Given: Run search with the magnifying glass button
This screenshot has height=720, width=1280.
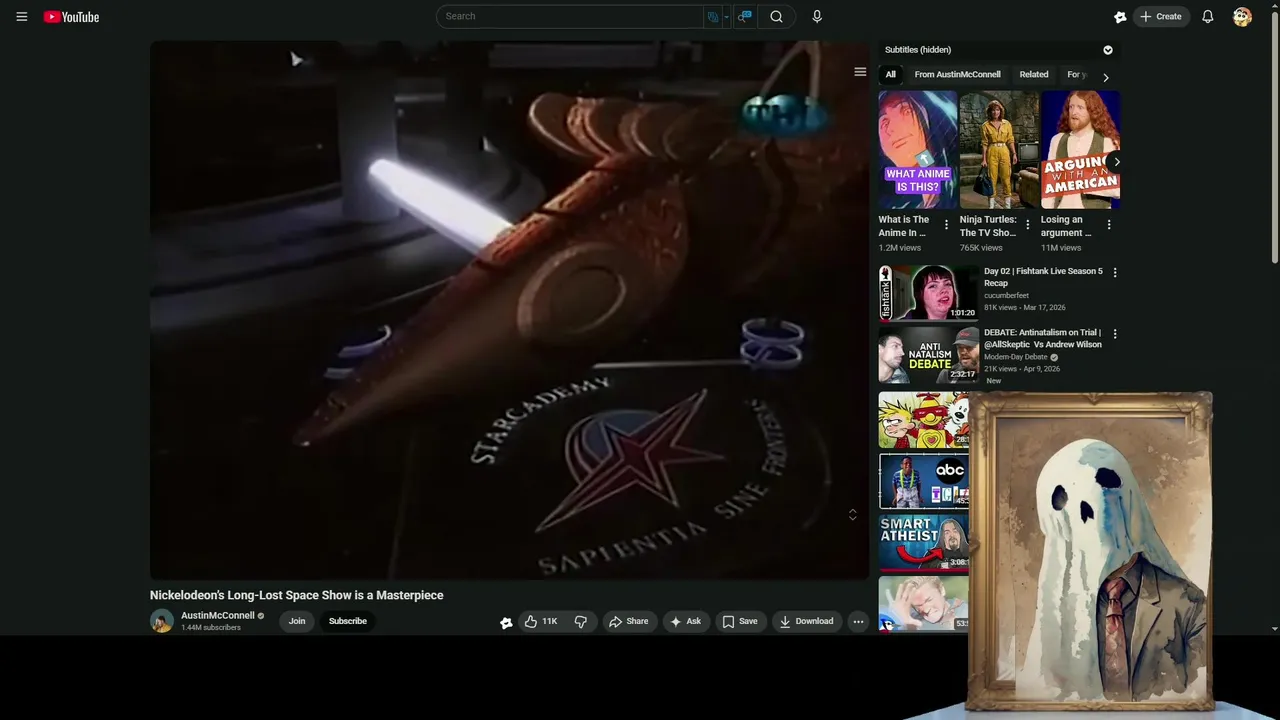Looking at the screenshot, I should click(x=777, y=16).
